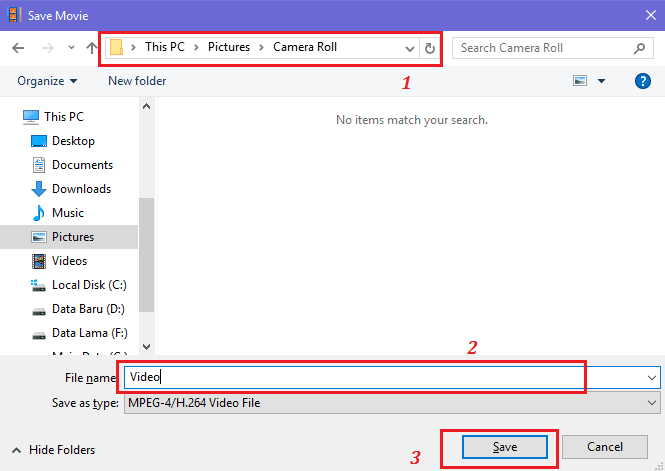Open Local Disk (C:) in sidebar

[89, 284]
